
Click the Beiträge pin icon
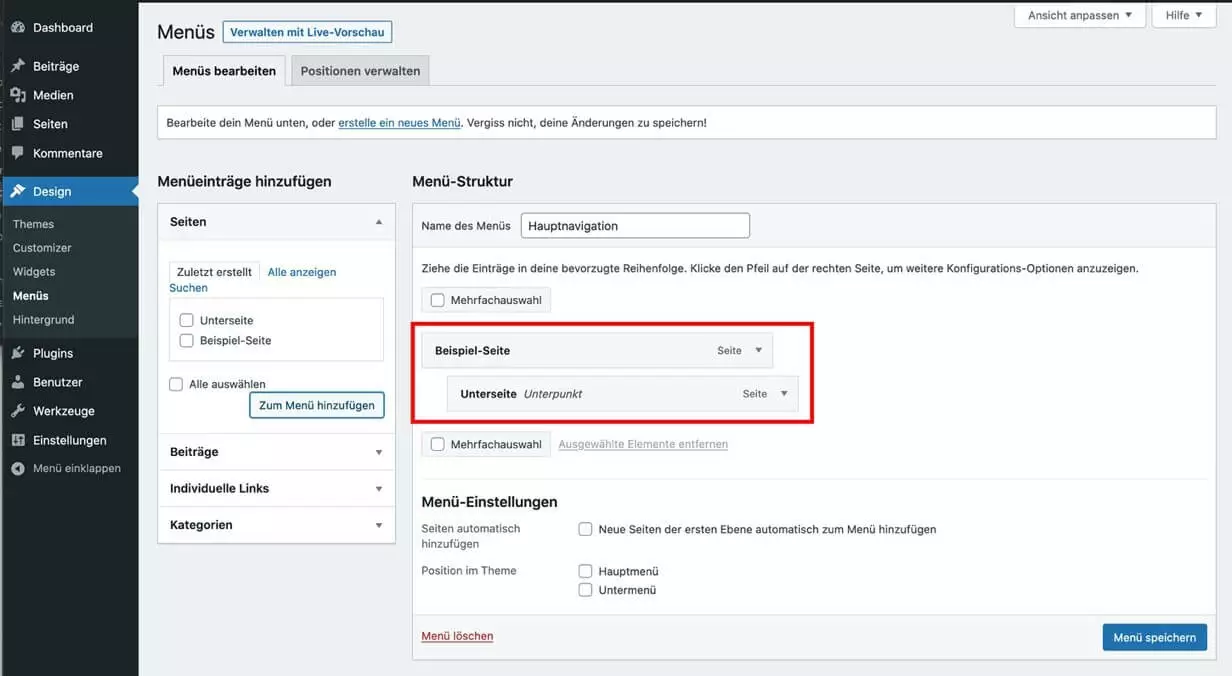pyautogui.click(x=18, y=66)
